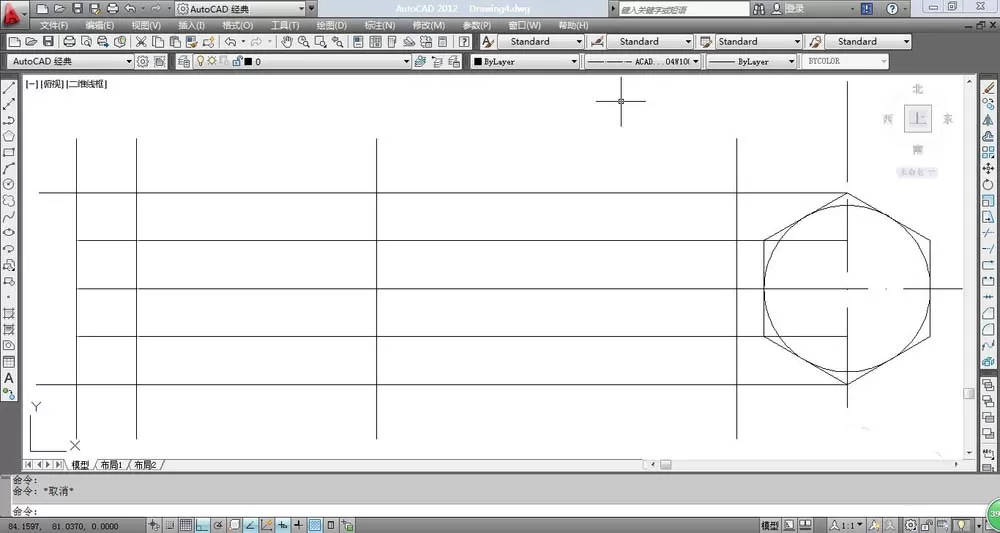
Task: Switch to 布局2 layout tab
Action: click(145, 465)
